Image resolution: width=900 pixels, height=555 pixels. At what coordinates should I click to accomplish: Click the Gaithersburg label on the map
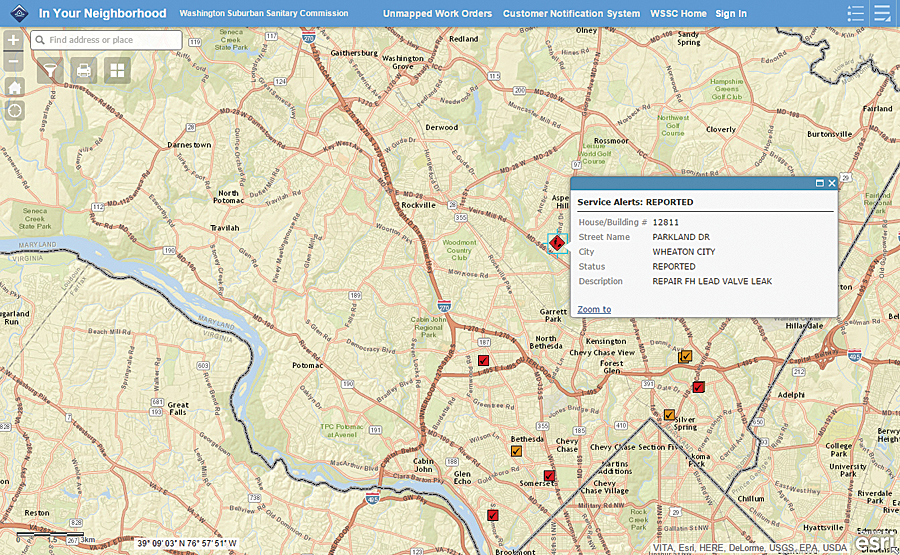coord(354,53)
